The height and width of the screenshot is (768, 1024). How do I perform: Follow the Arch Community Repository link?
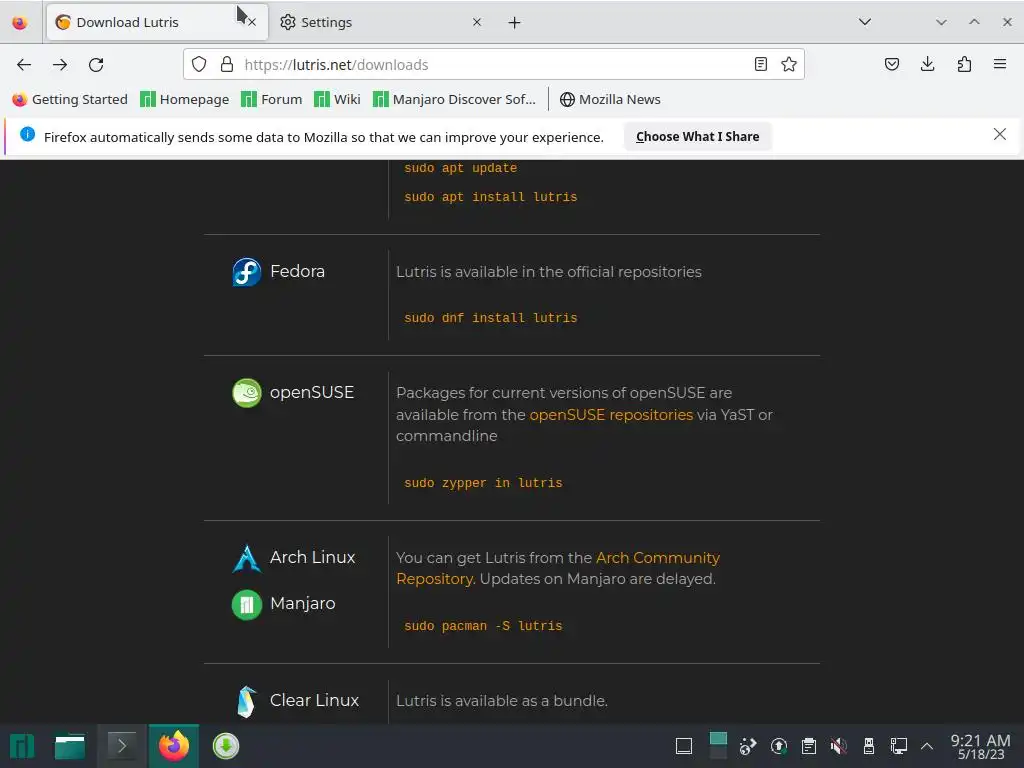[x=558, y=568]
